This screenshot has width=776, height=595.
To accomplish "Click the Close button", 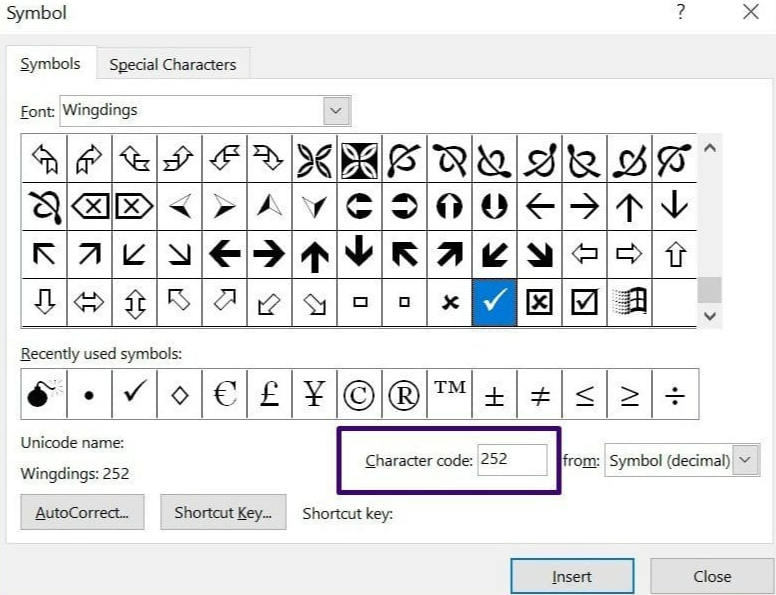I will (712, 576).
